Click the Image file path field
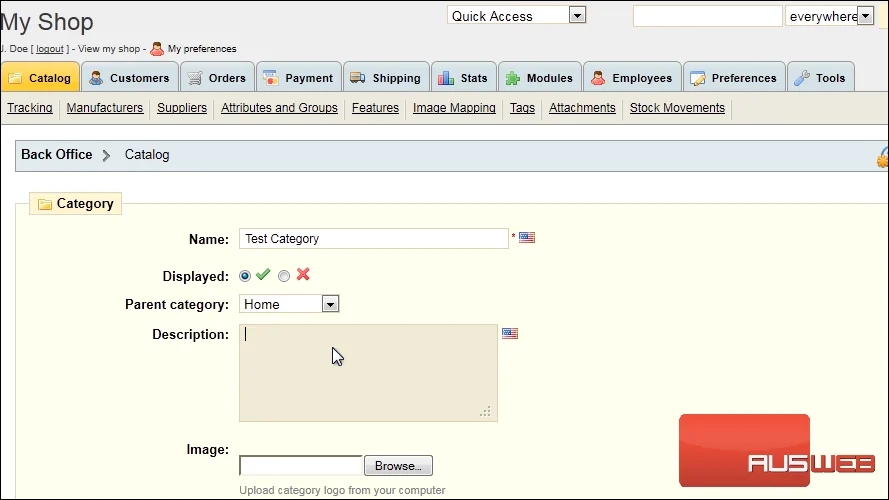 click(x=300, y=465)
